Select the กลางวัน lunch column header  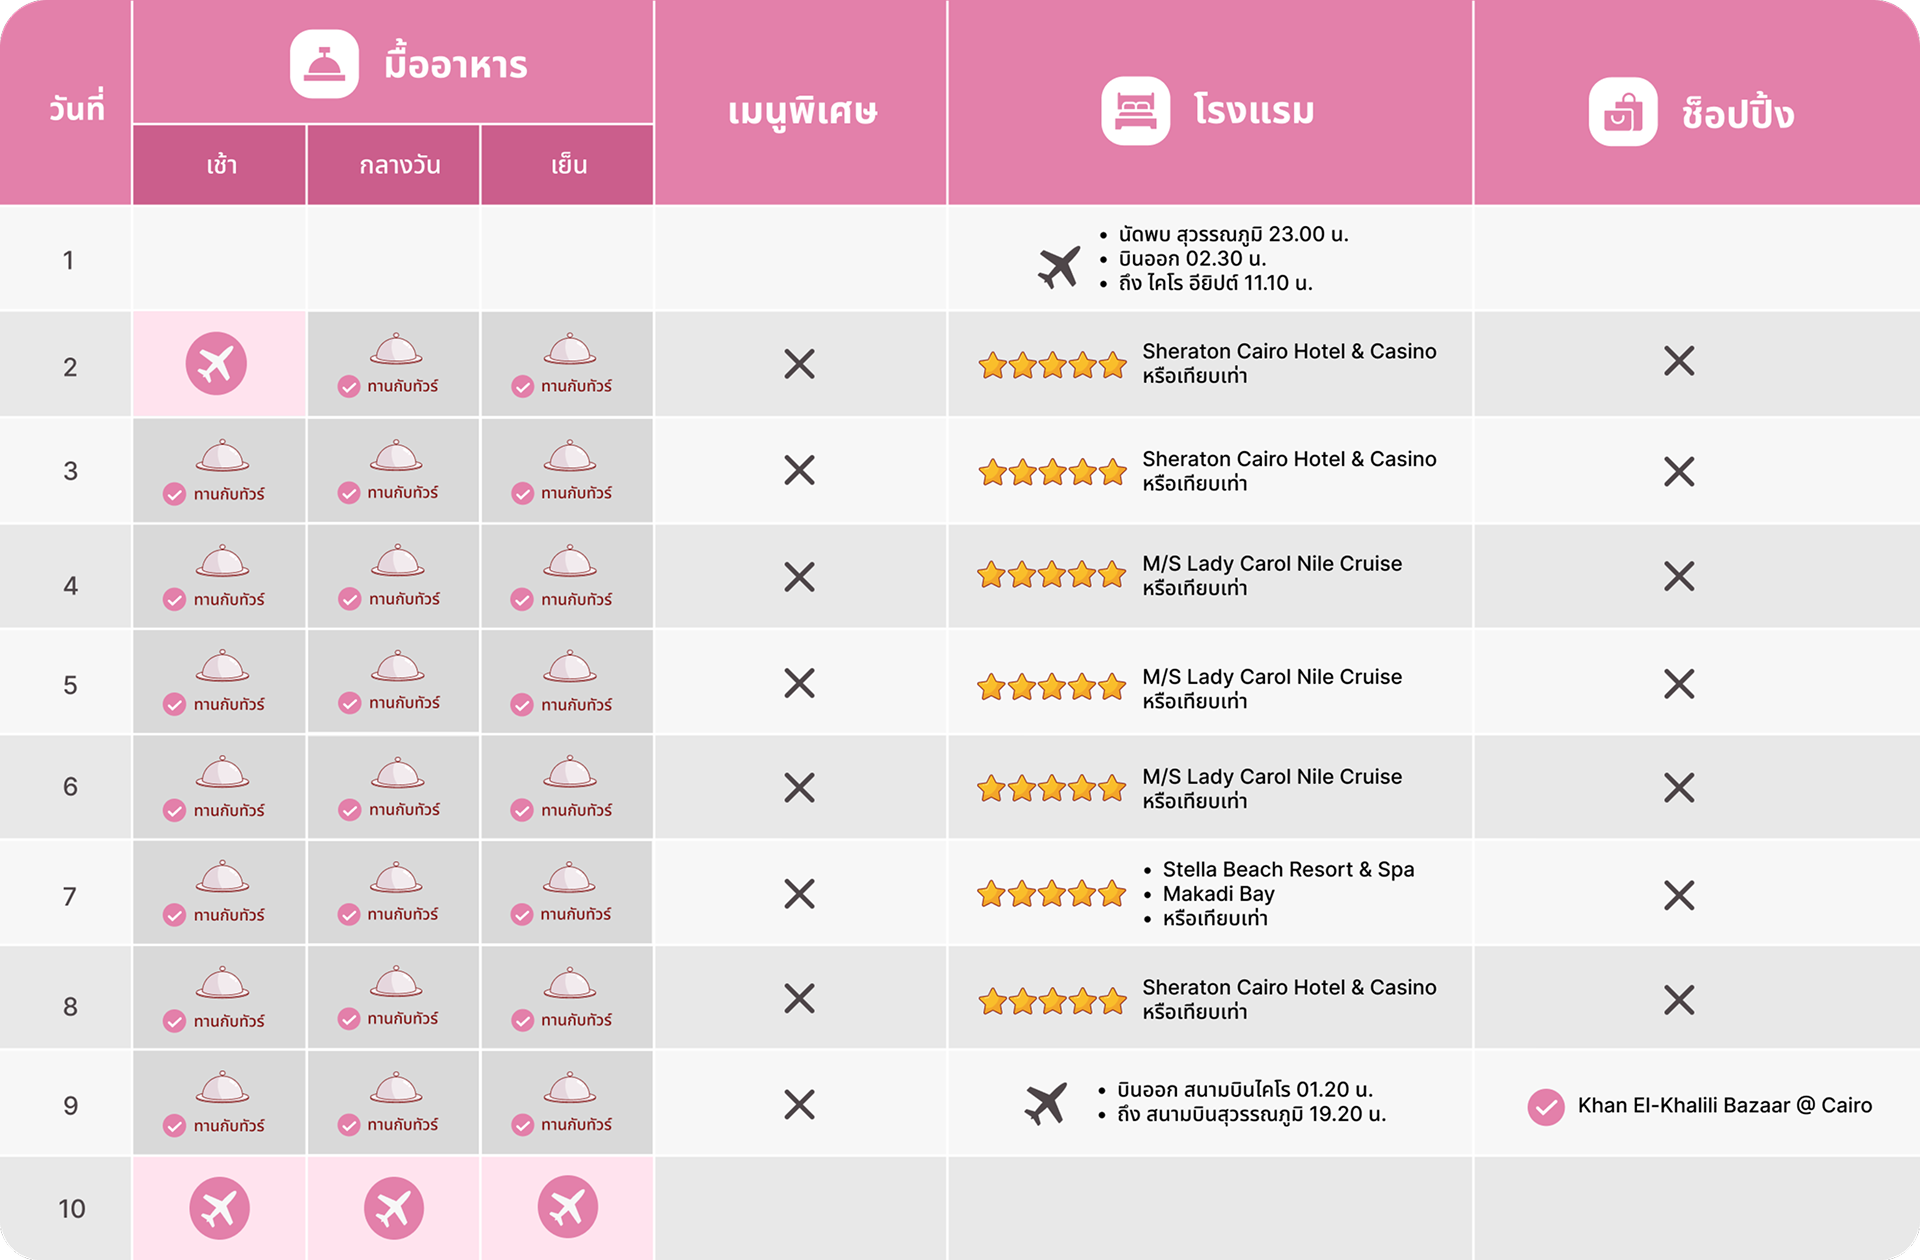[x=399, y=165]
